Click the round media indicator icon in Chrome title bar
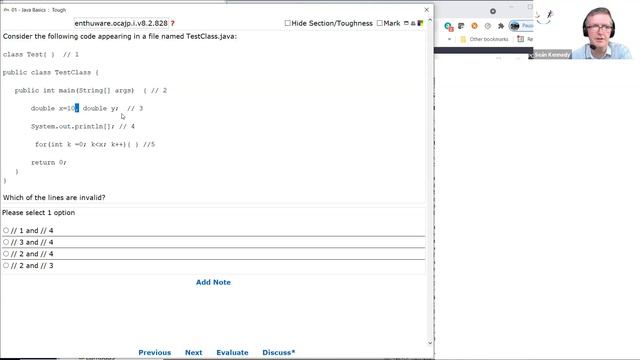The image size is (640, 360). coord(493,11)
